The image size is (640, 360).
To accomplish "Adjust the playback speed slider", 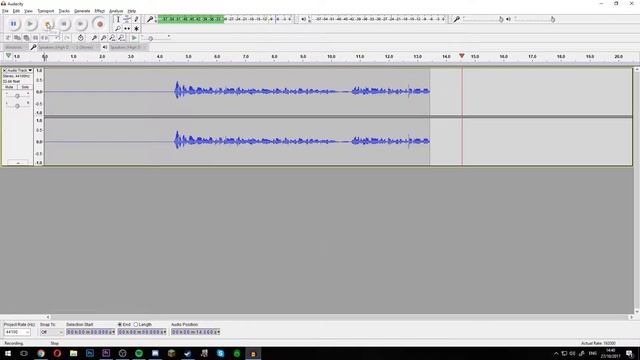I will [x=151, y=38].
